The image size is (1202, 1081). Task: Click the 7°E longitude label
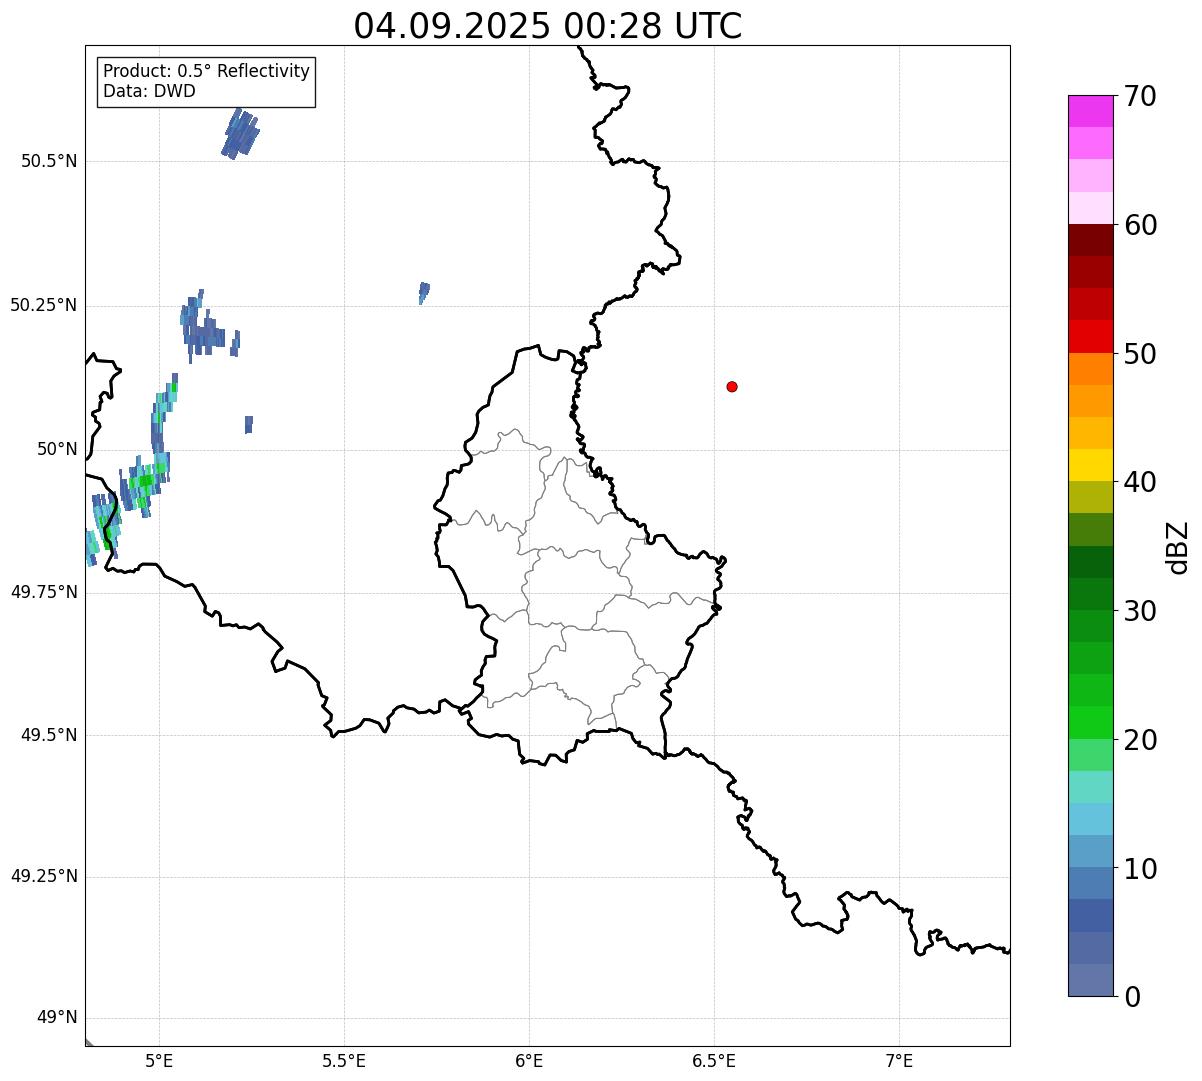point(899,1062)
